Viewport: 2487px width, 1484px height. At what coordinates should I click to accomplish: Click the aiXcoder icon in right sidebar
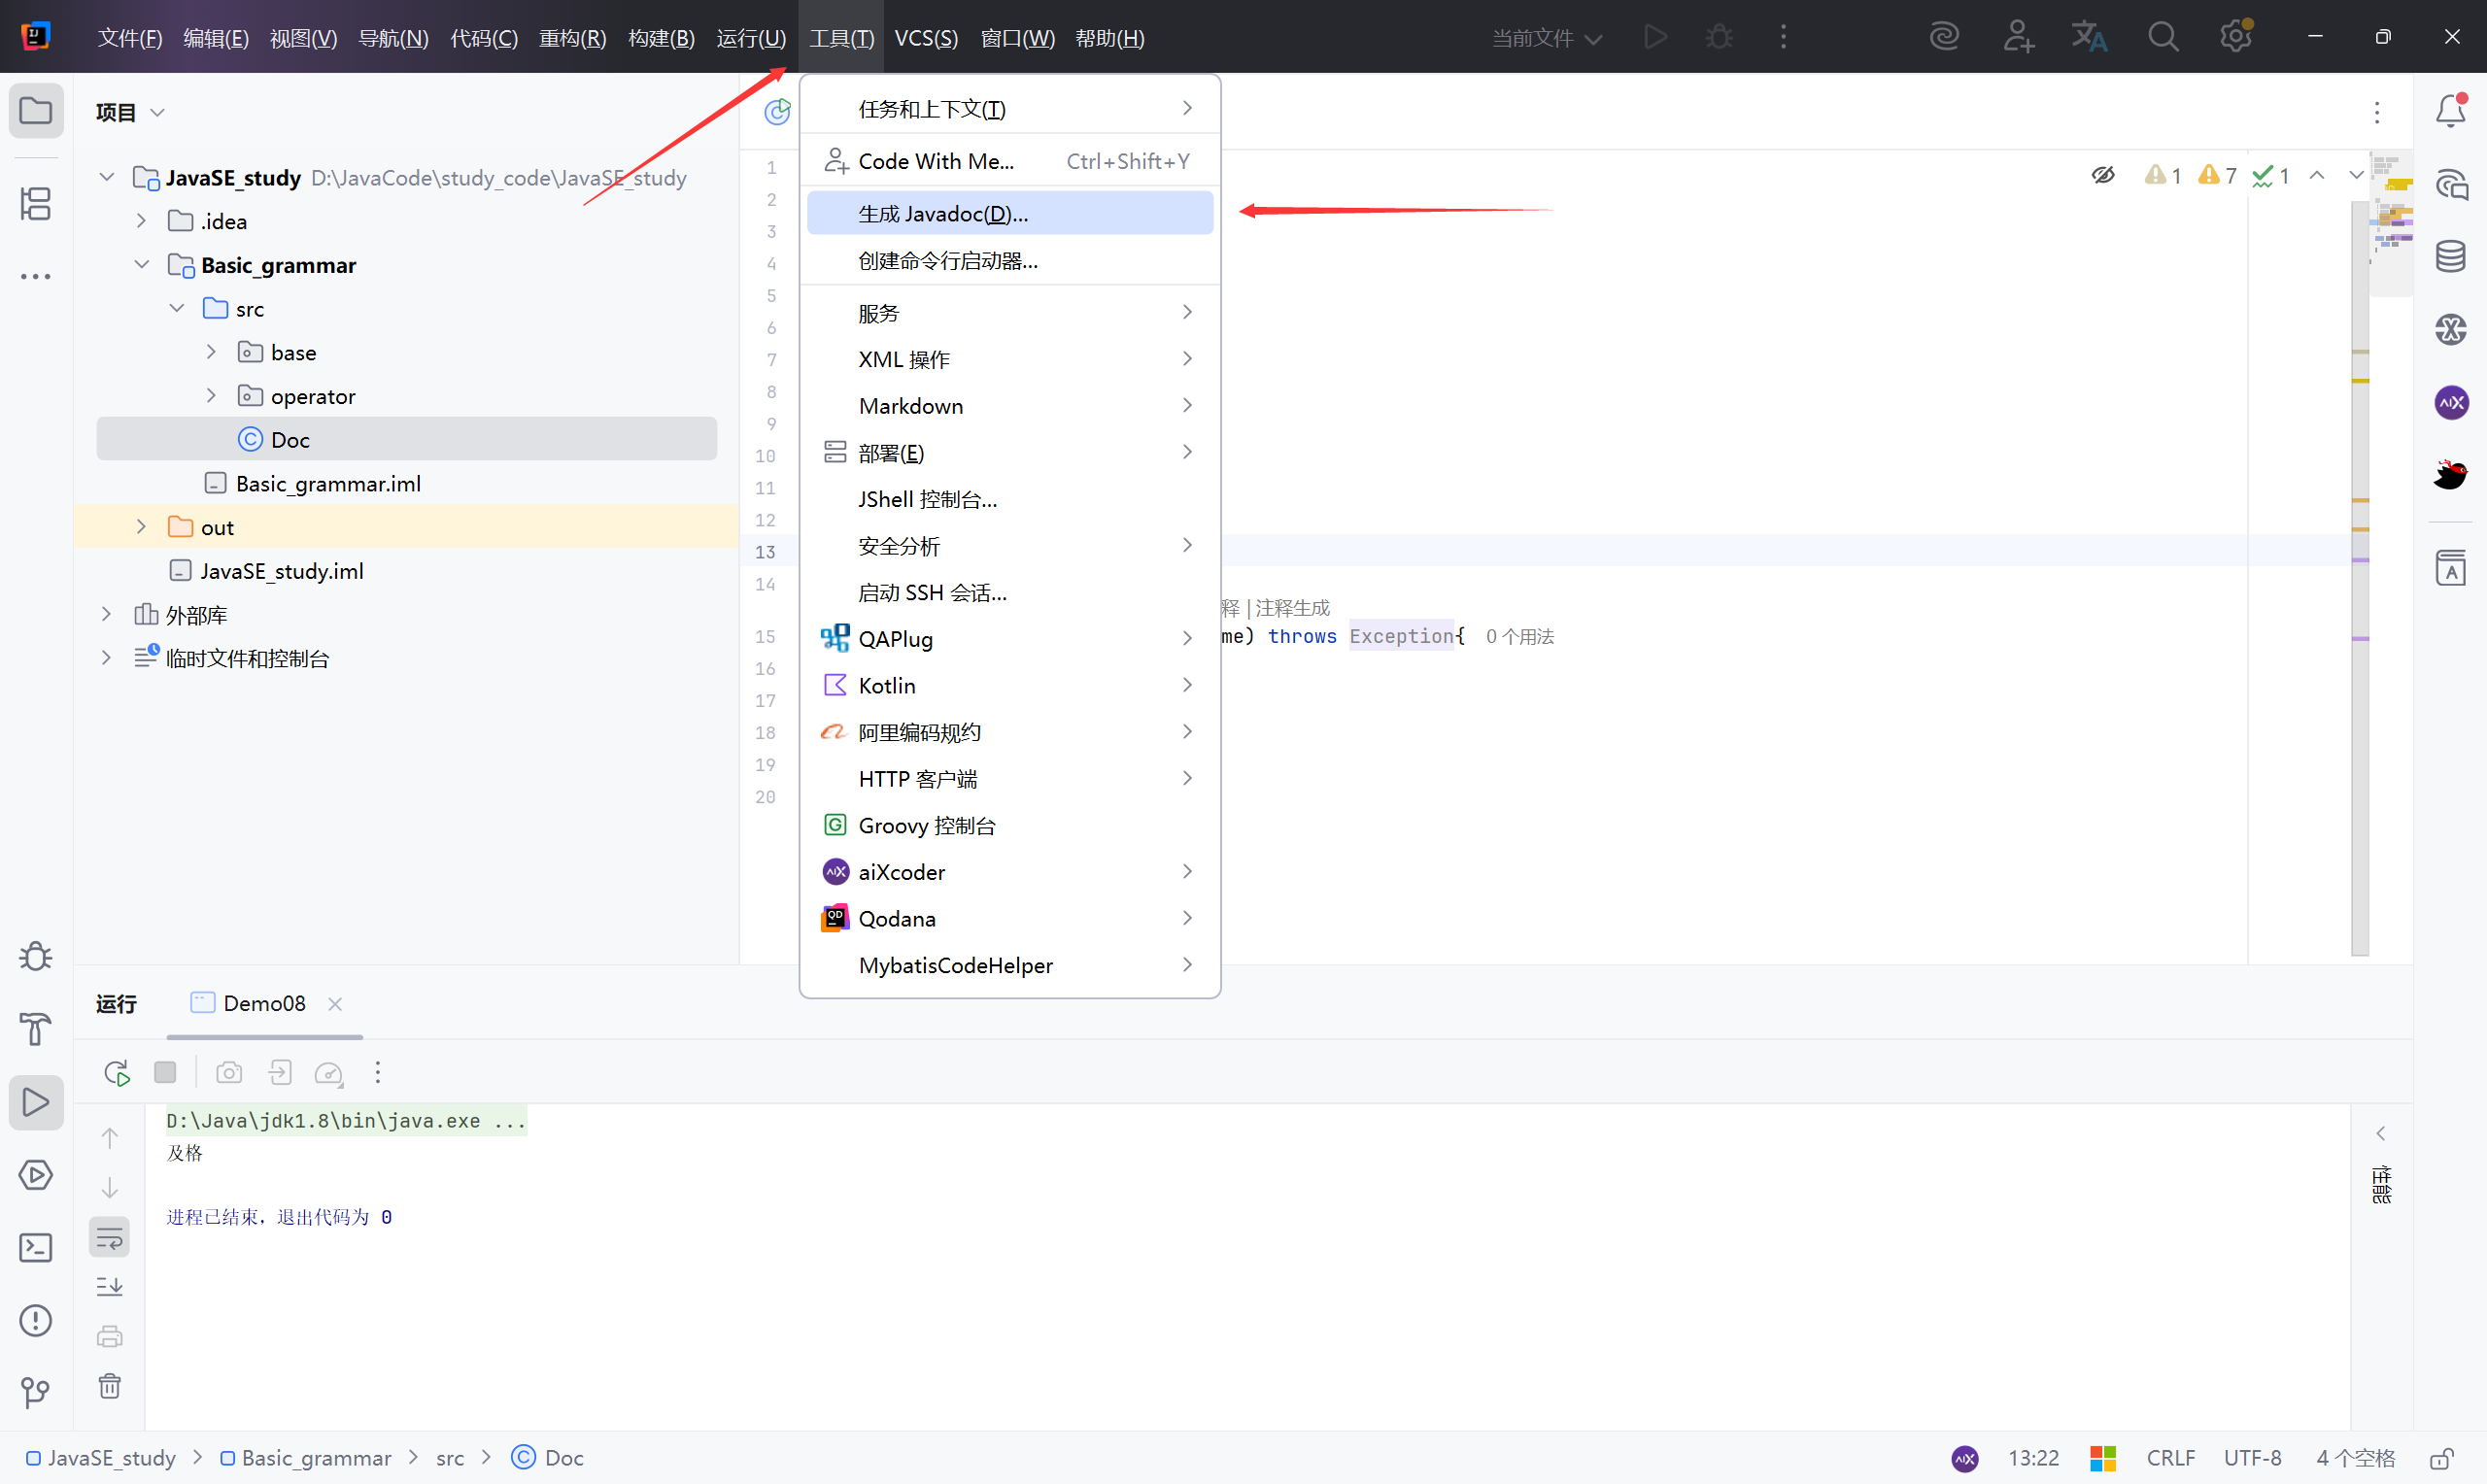pos(2450,403)
